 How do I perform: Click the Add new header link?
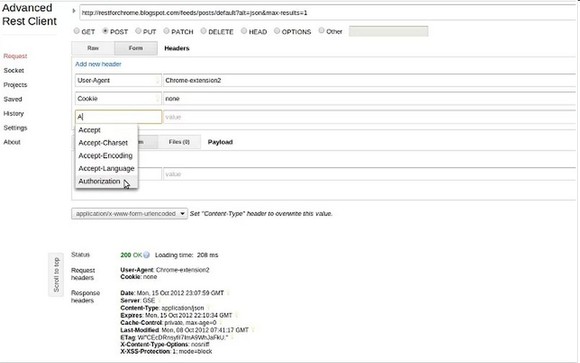98,64
